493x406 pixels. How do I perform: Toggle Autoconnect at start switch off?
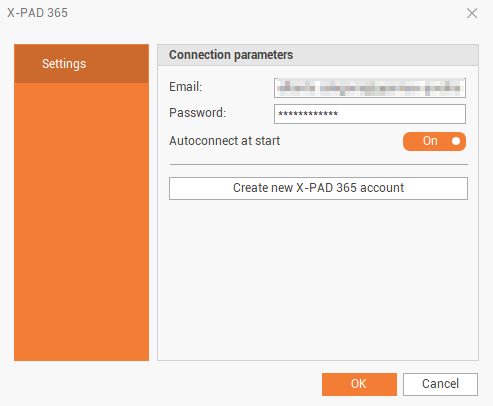434,141
